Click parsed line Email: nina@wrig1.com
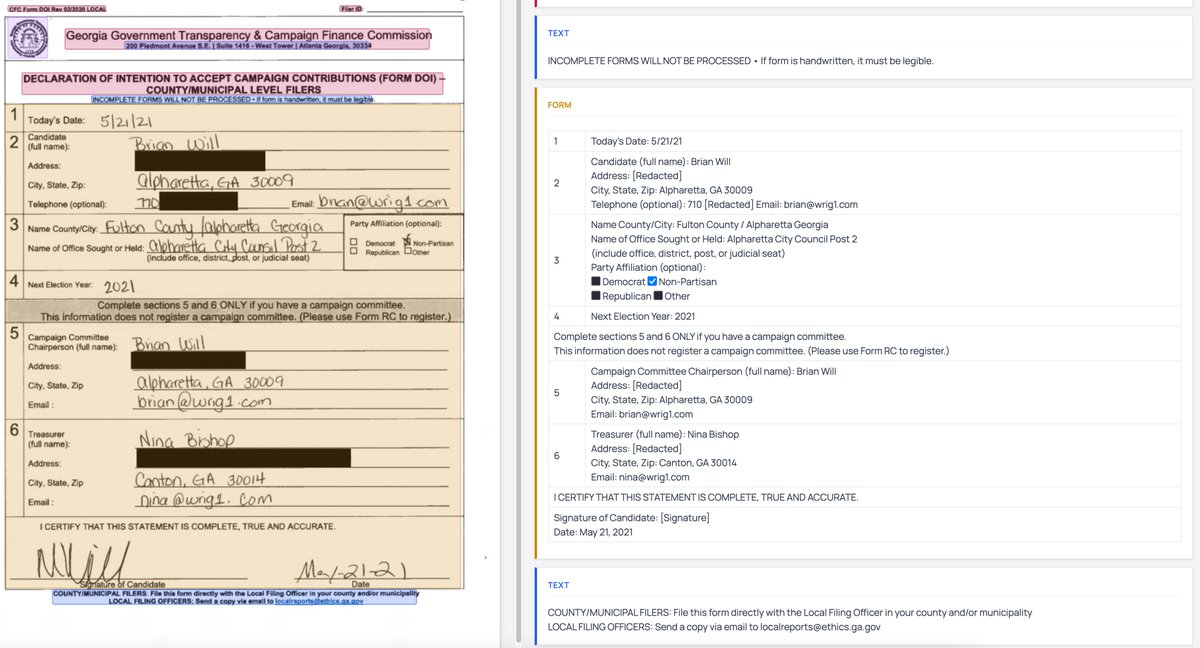Image resolution: width=1200 pixels, height=648 pixels. pos(640,477)
